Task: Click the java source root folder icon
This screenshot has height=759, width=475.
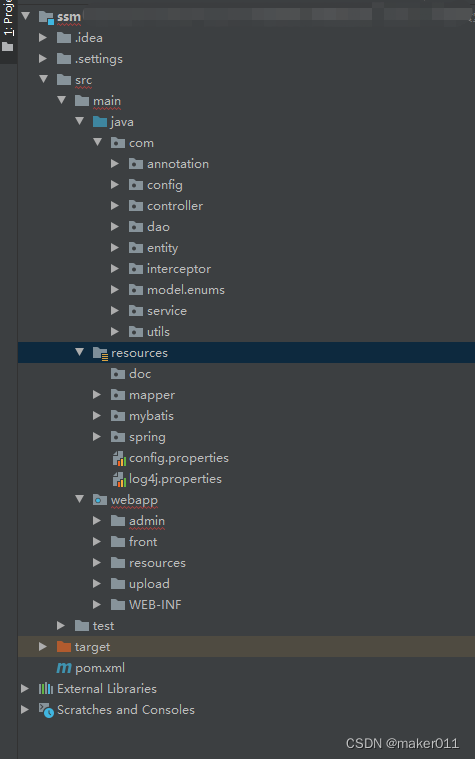Action: pyautogui.click(x=100, y=121)
